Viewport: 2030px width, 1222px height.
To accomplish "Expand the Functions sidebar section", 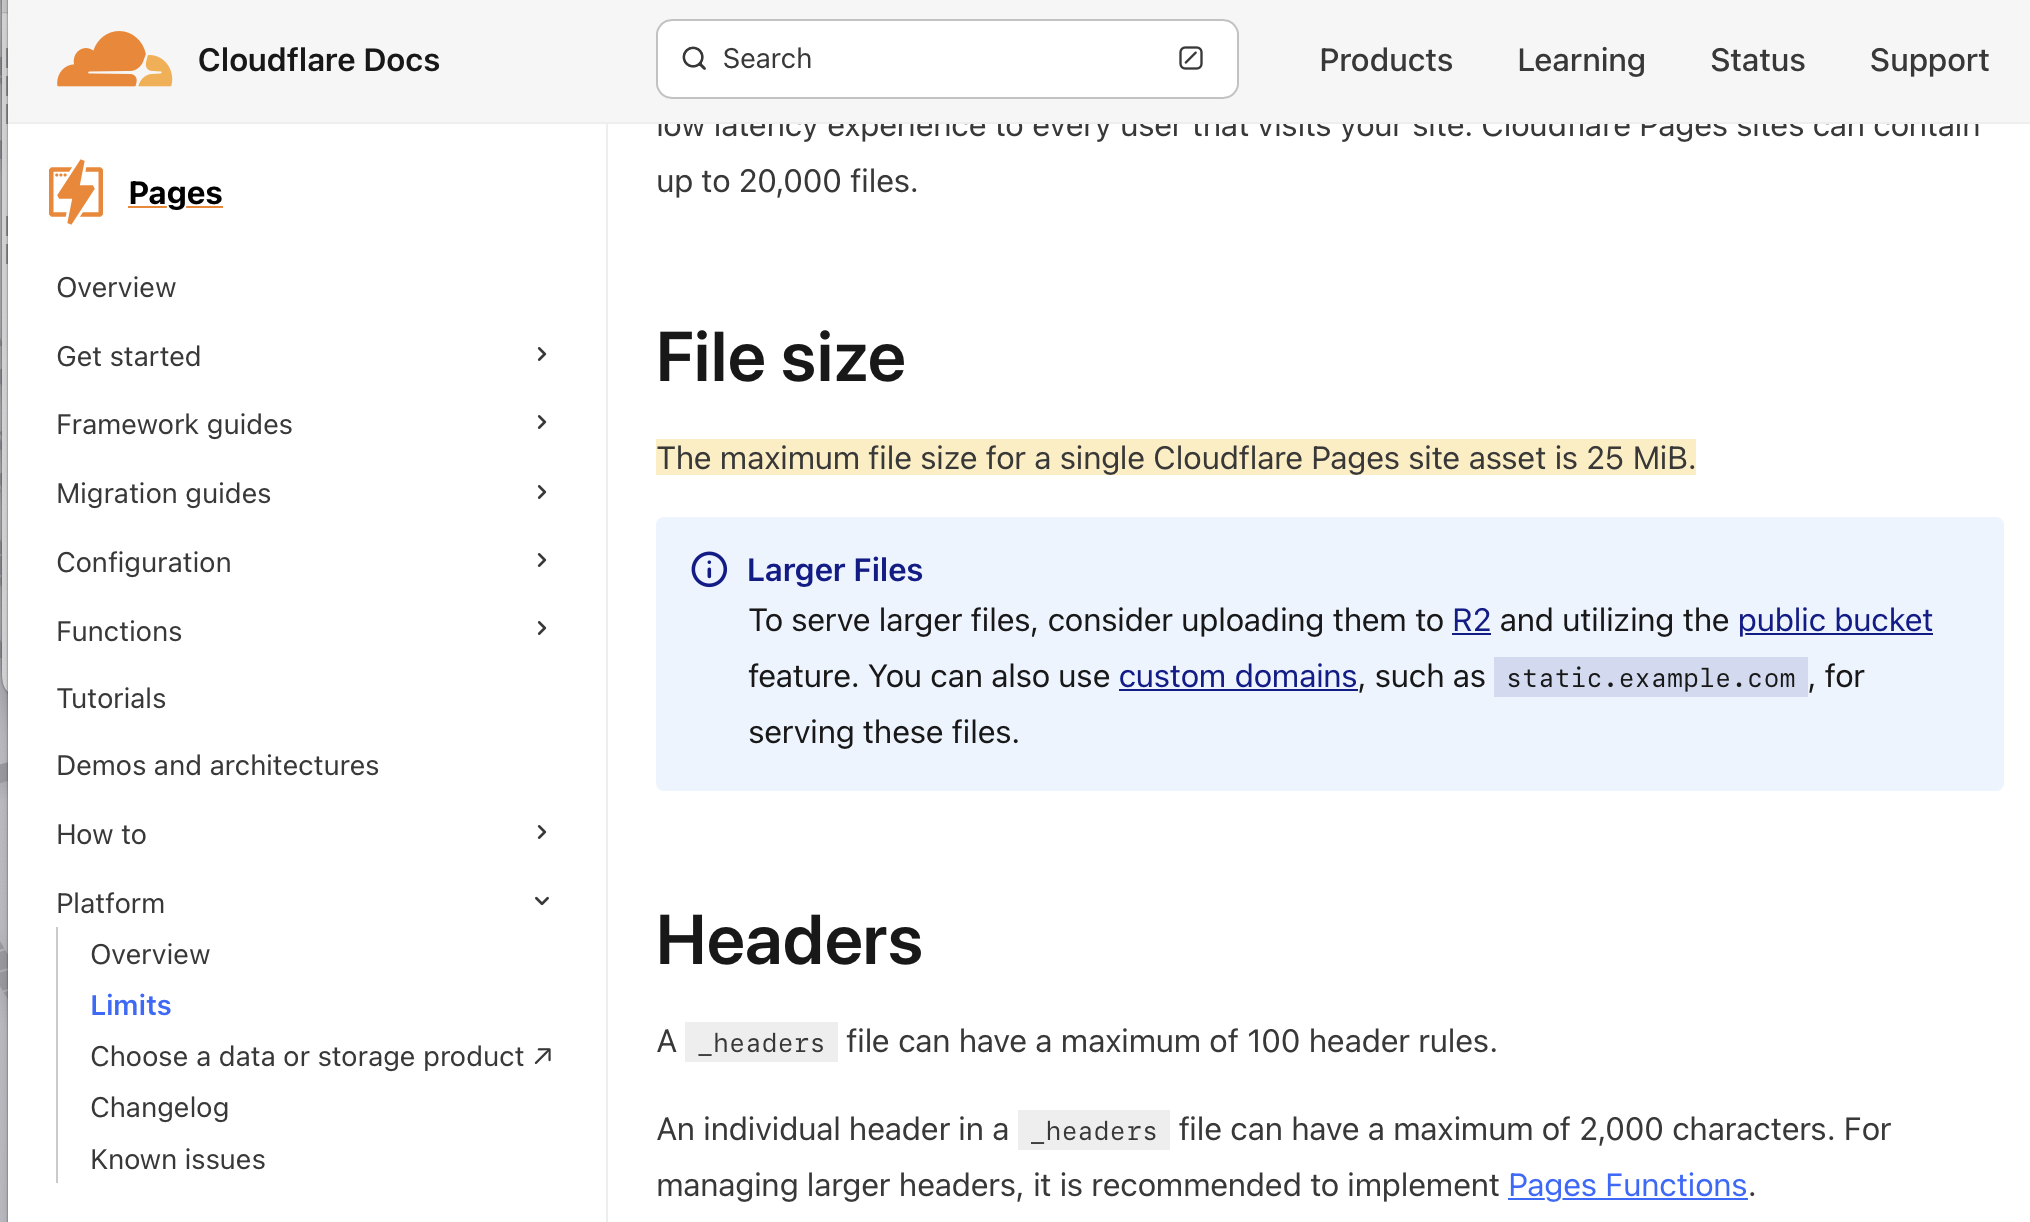I will [541, 629].
